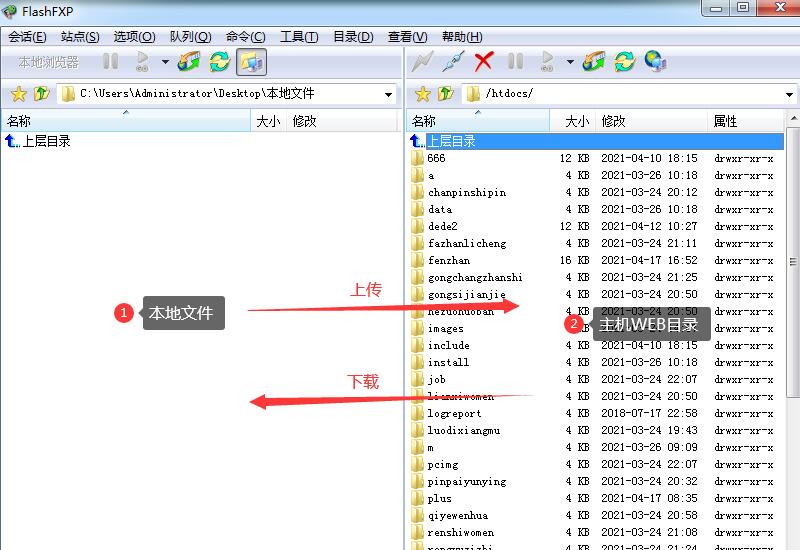Open the remote transfer button dropdown arrow

tap(570, 62)
